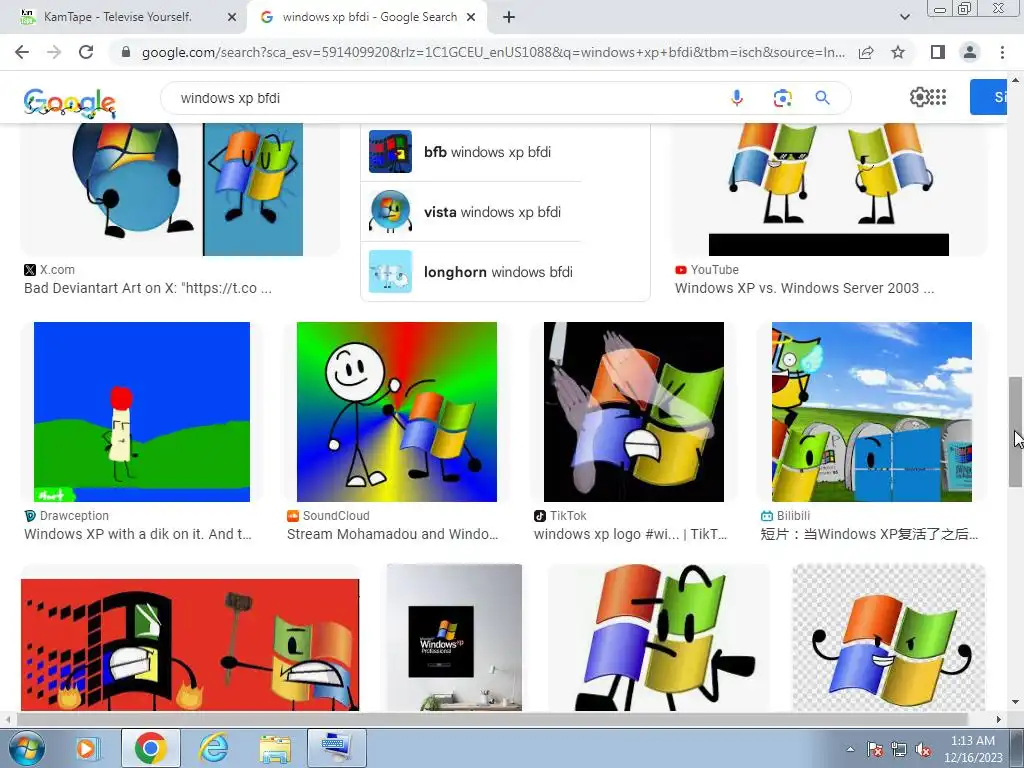Close the Google Search tab
Image resolution: width=1024 pixels, height=768 pixels.
click(471, 17)
